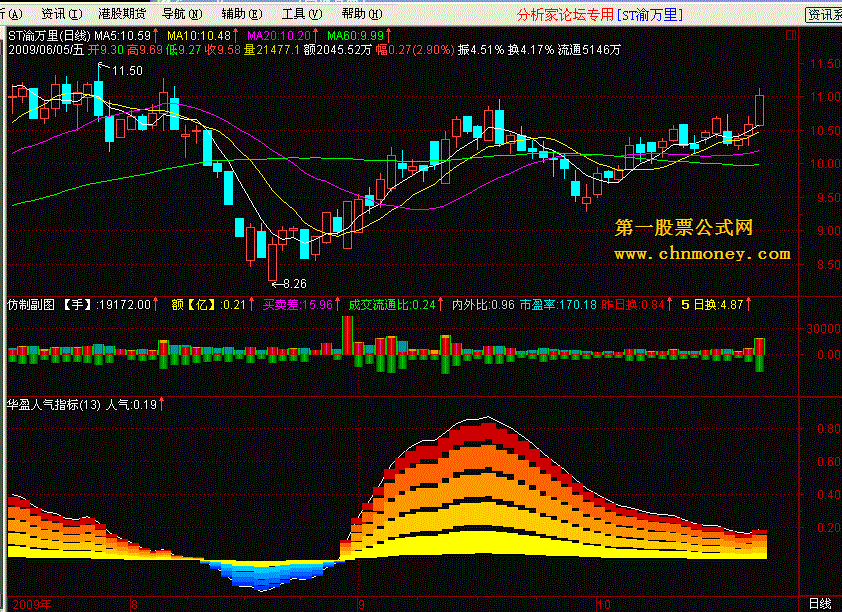Select the MA60:9.99 indicator label
The height and width of the screenshot is (612, 842).
coord(355,36)
